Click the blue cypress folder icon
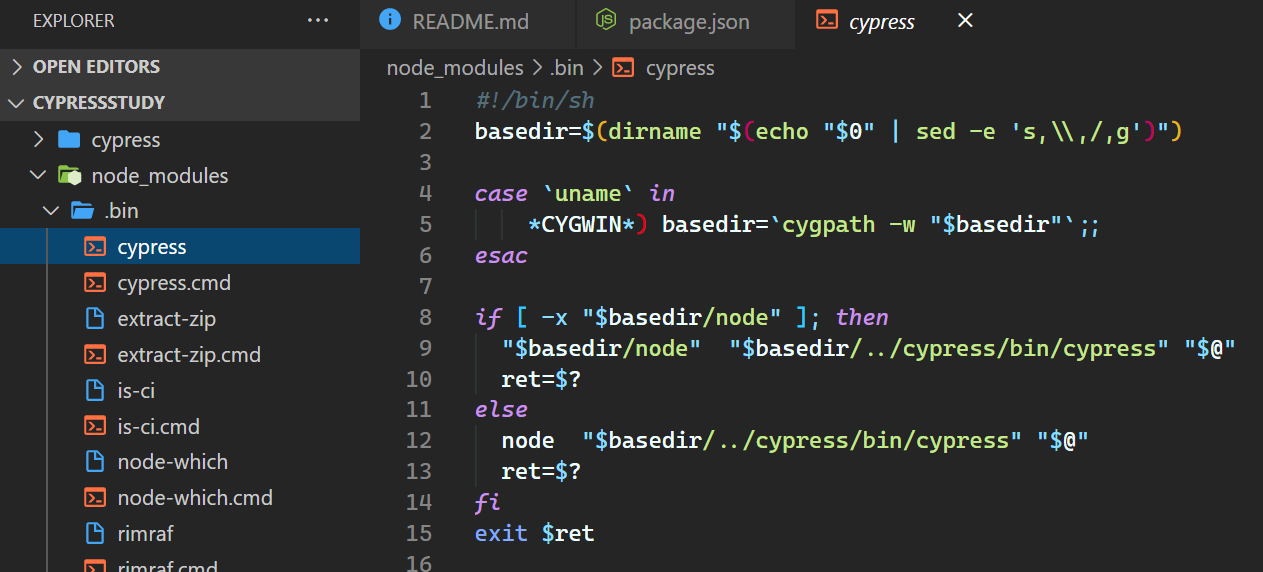 69,139
